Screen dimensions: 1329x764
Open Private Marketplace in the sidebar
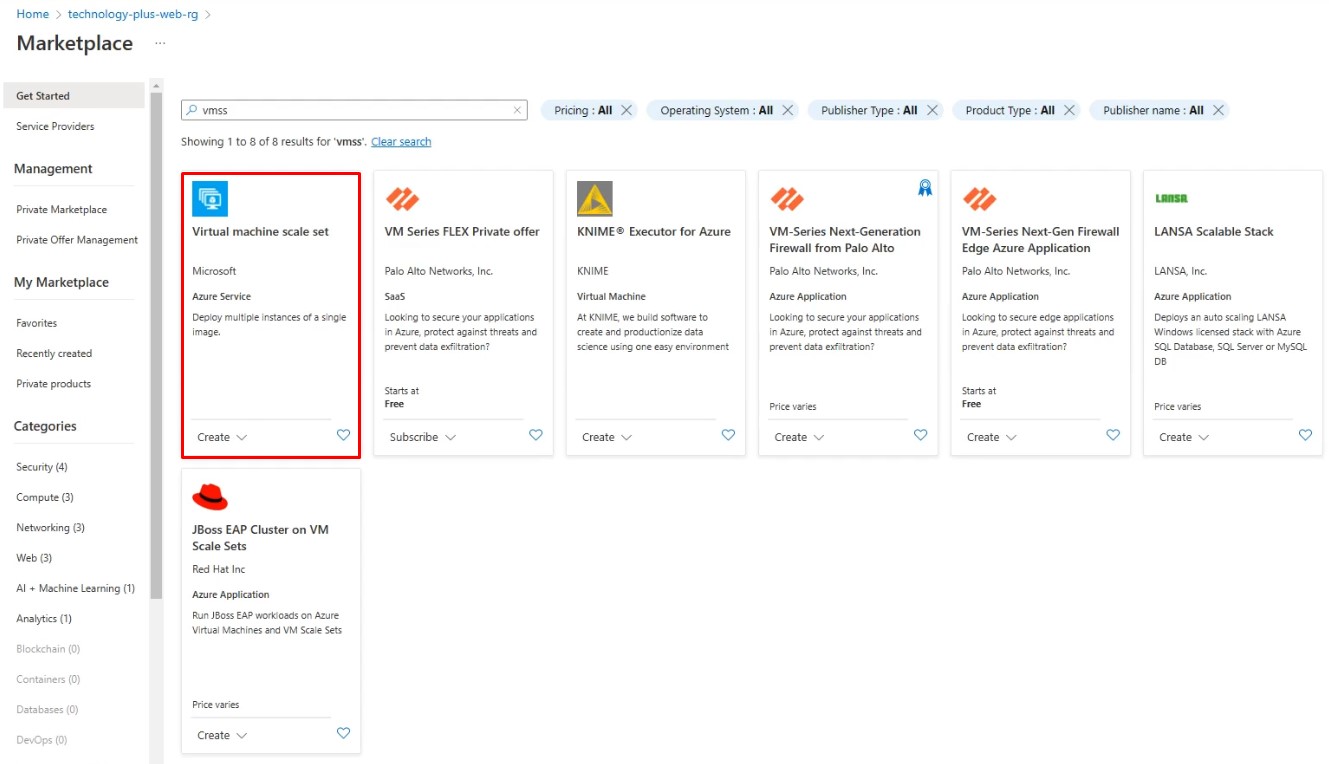pos(61,210)
